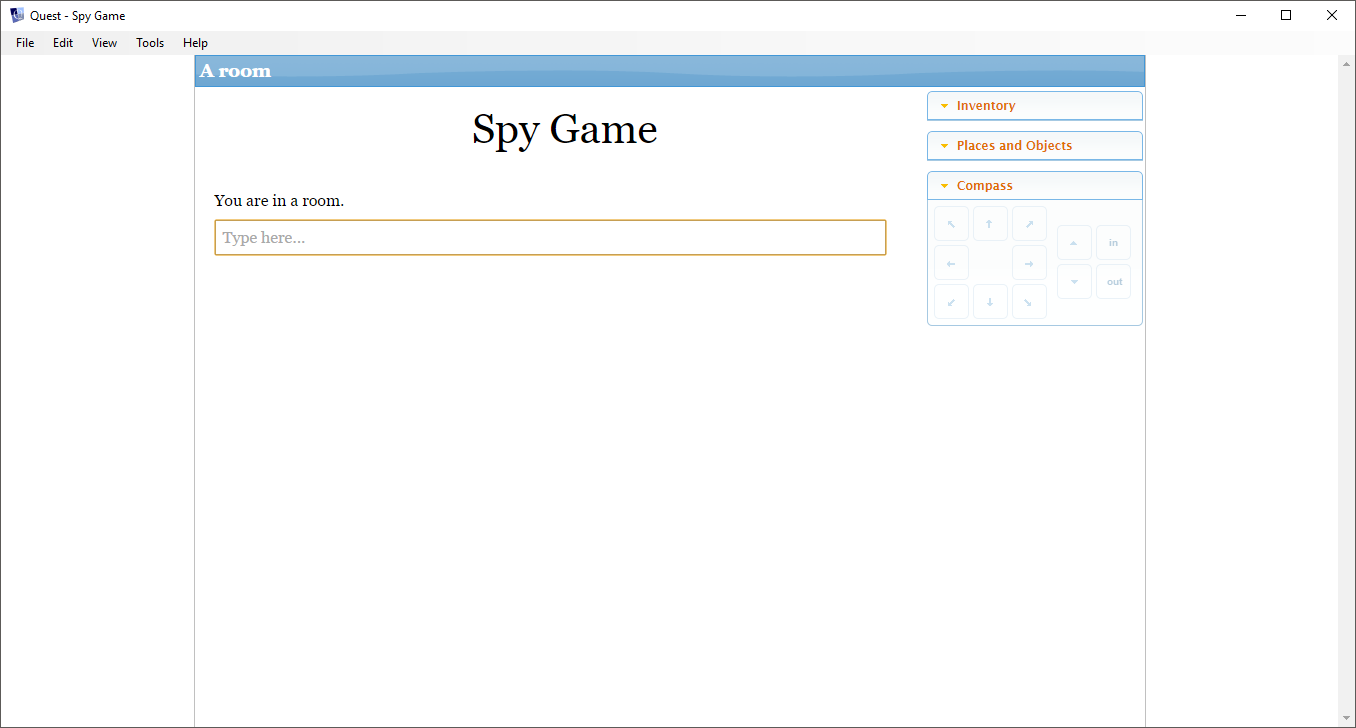The width and height of the screenshot is (1356, 728).
Task: Go west with the compass arrow
Action: [951, 263]
